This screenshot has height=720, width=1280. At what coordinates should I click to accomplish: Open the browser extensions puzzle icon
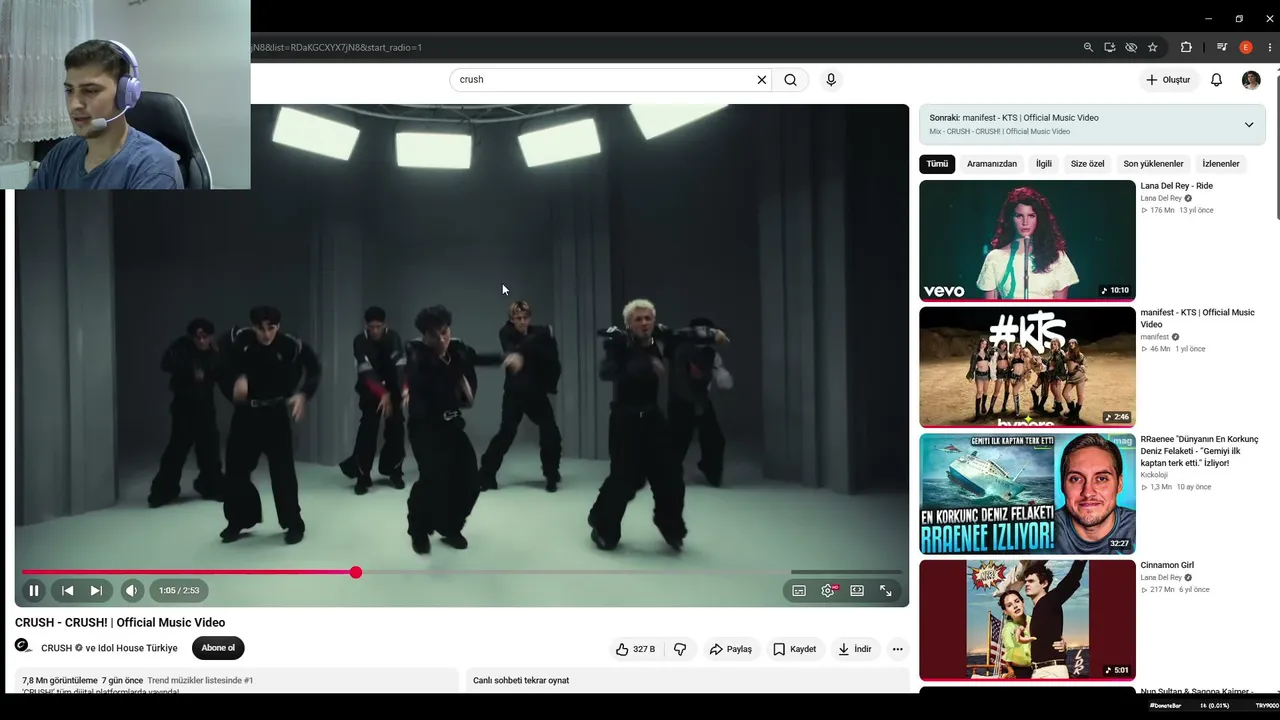(x=1186, y=47)
